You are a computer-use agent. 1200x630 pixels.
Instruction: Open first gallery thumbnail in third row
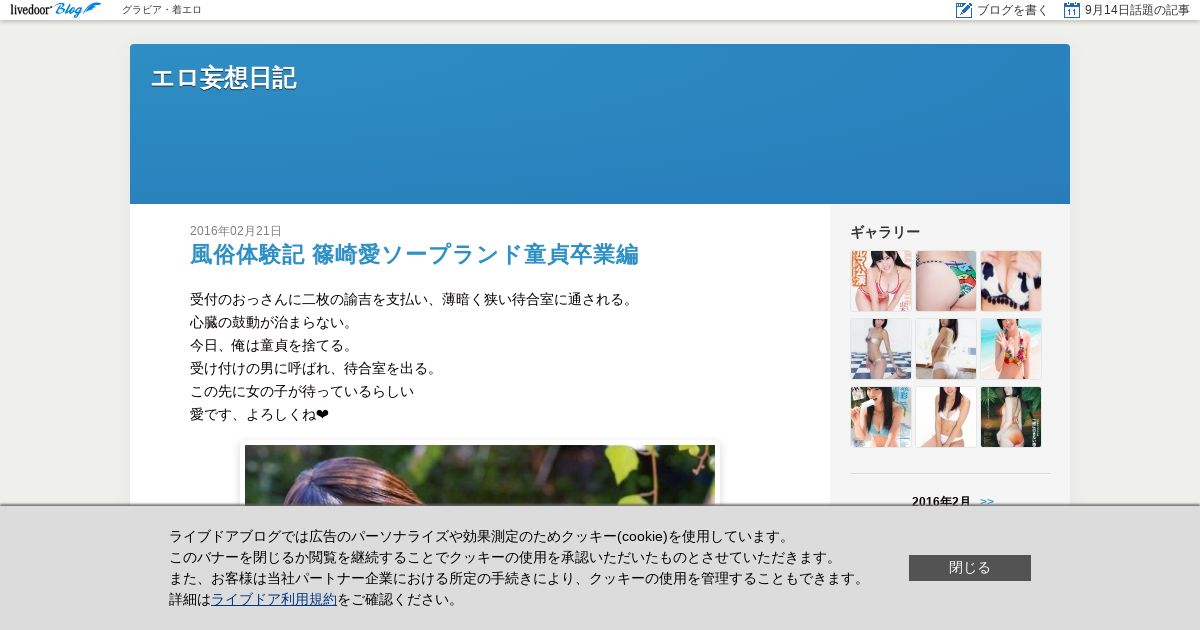[881, 417]
